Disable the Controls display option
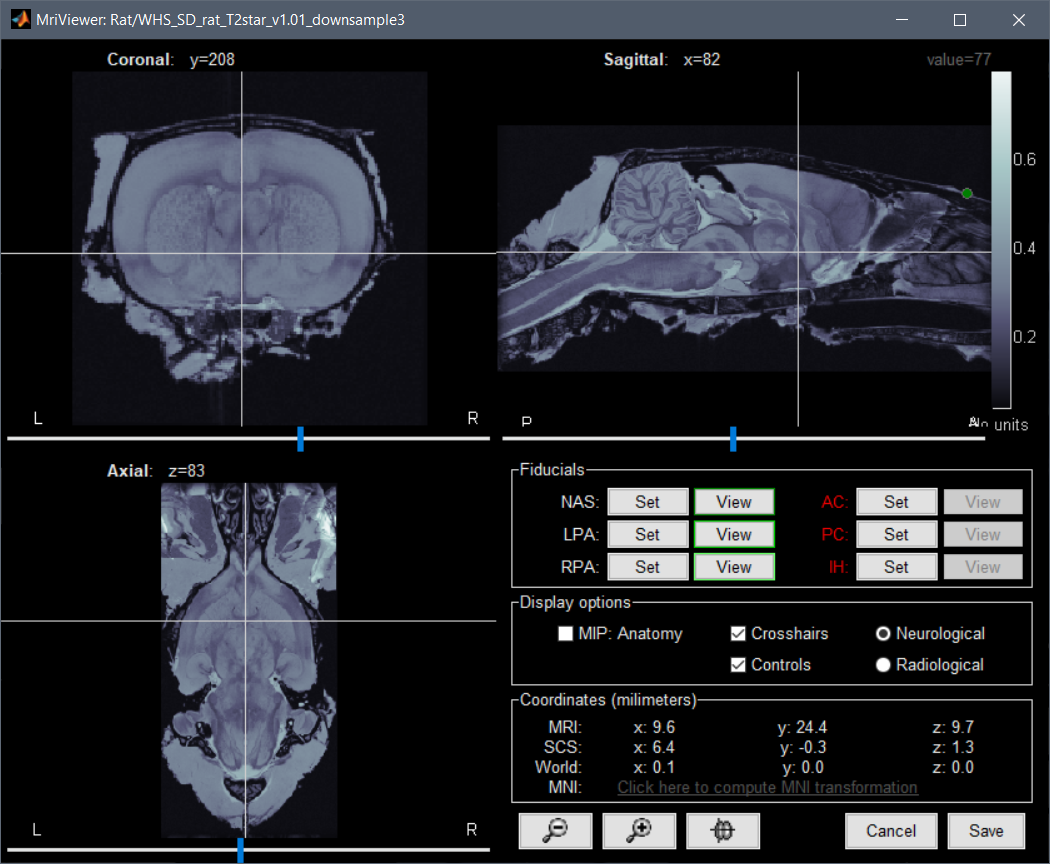 pos(737,664)
